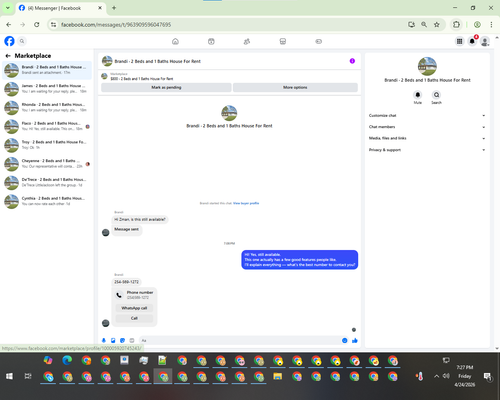Open Copilot from the taskbar
Viewport: 500px width, 400px height.
click(48, 360)
